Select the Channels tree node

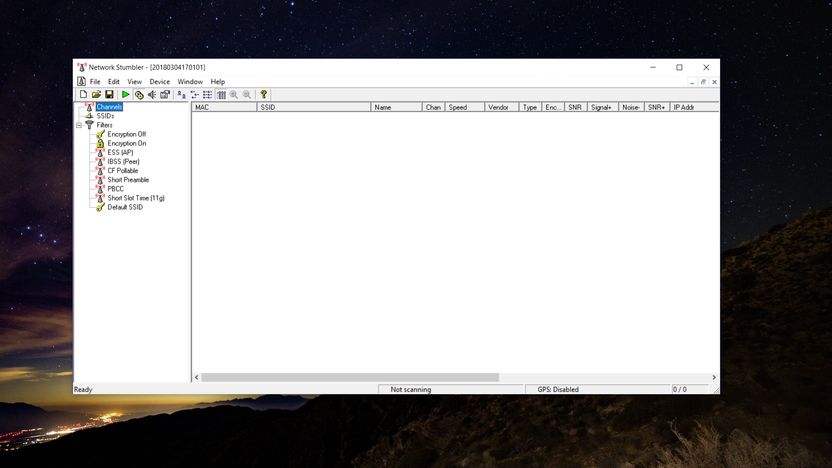(x=109, y=107)
